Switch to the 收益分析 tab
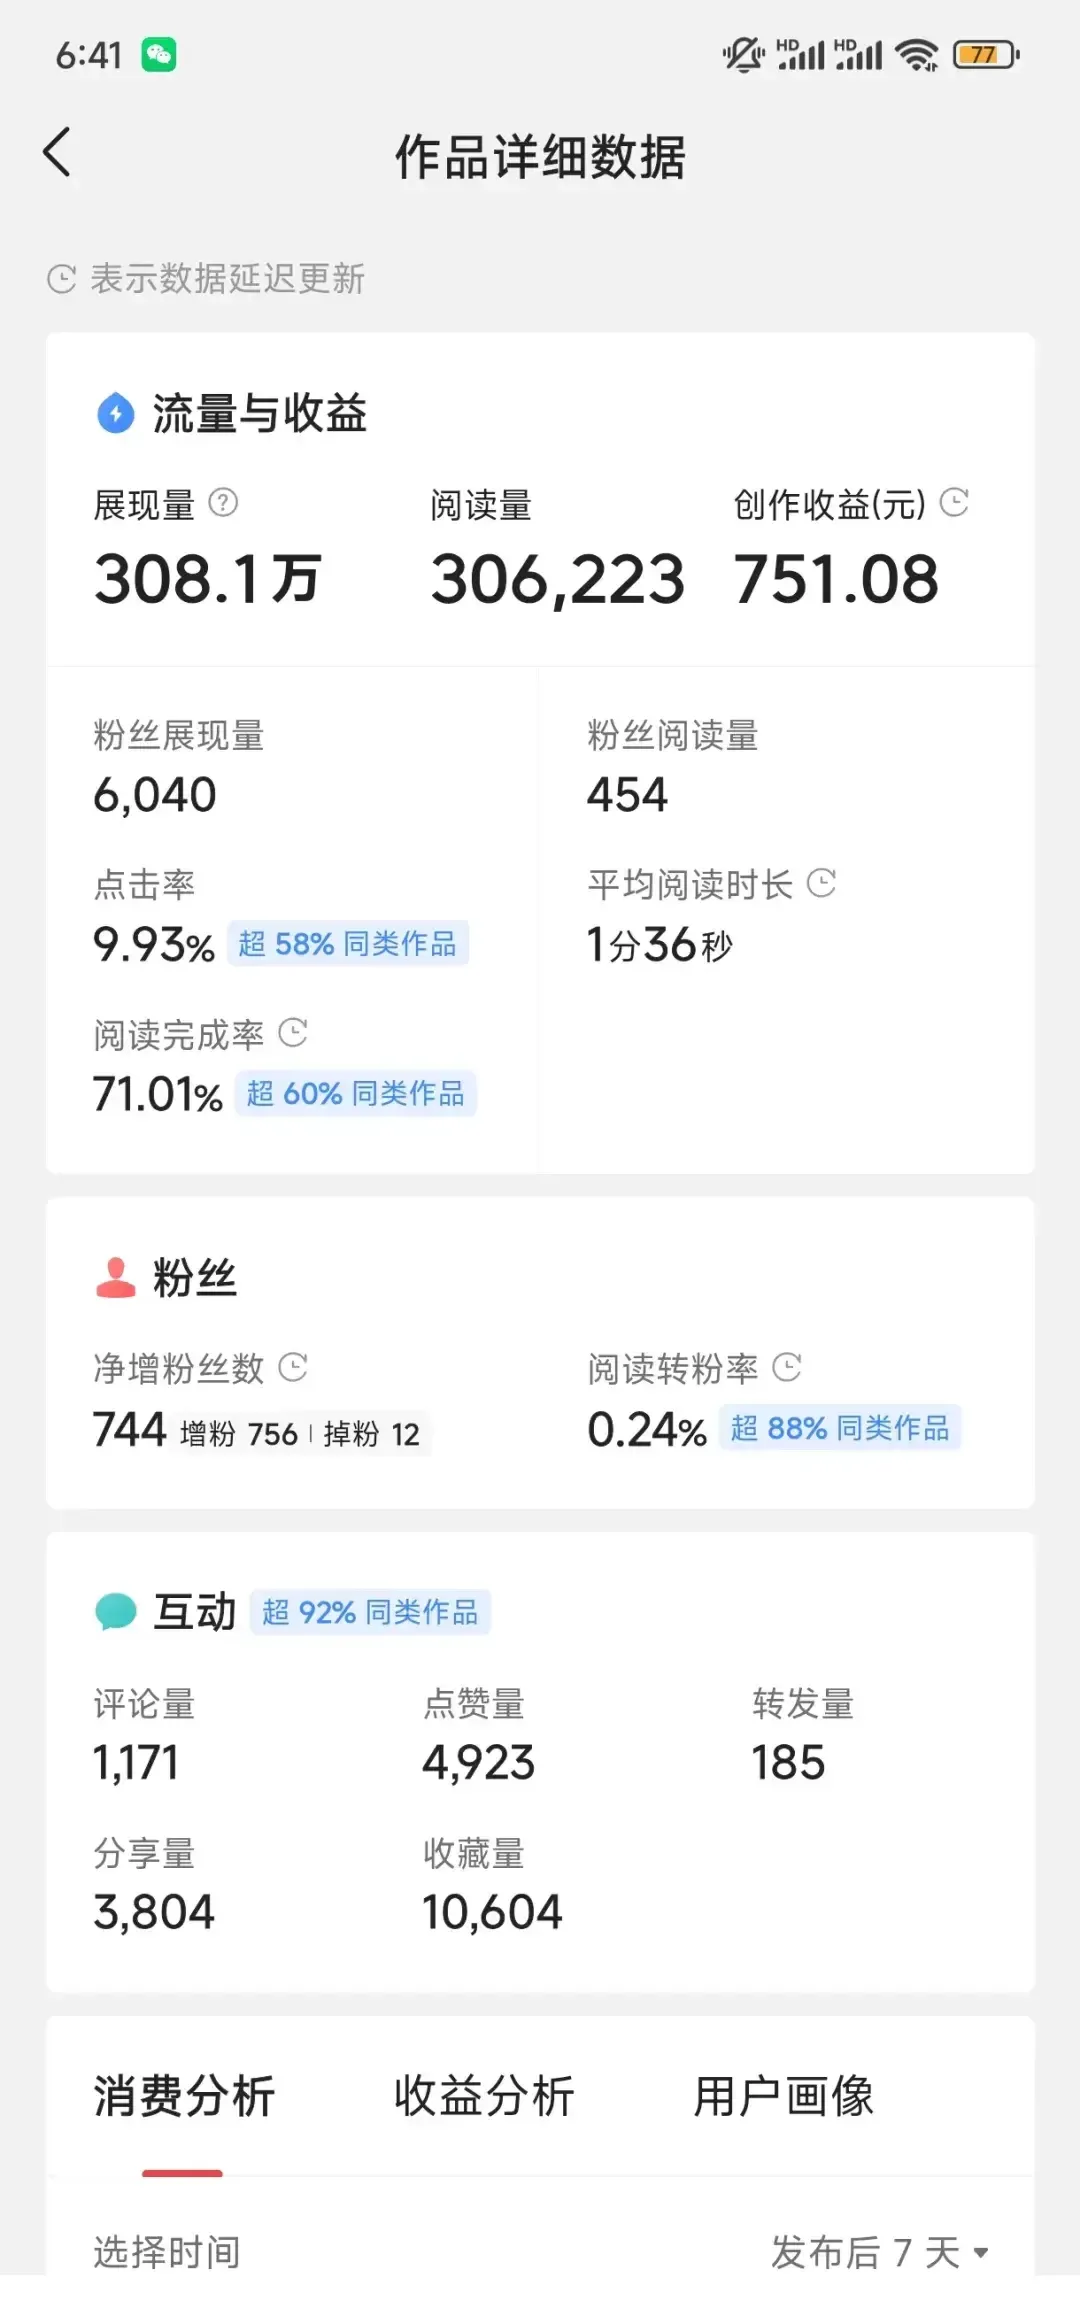Screen dimensions: 1080x2311 pyautogui.click(x=484, y=2096)
